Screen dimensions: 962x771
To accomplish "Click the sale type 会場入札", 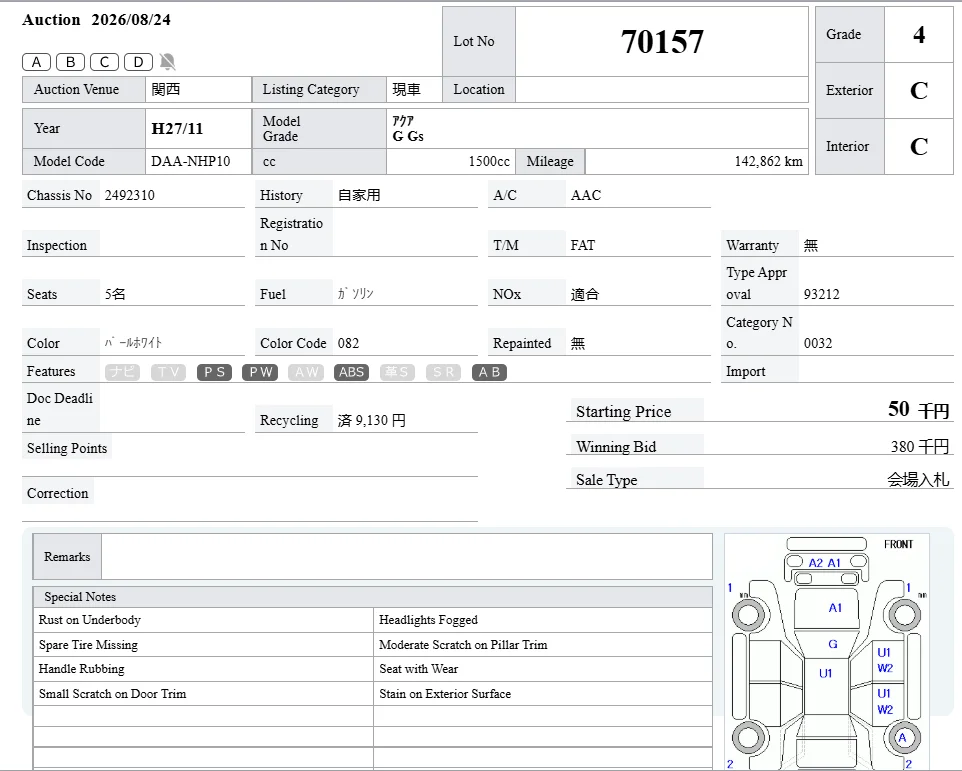I will click(918, 480).
